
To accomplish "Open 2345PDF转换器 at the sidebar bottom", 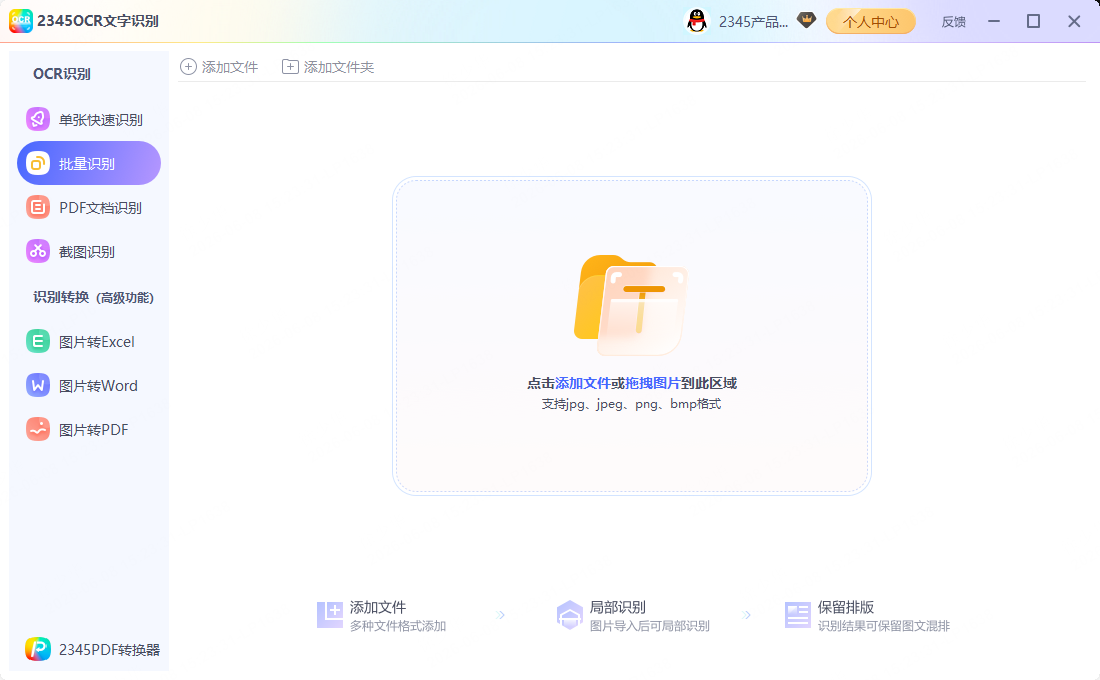I will click(x=92, y=649).
